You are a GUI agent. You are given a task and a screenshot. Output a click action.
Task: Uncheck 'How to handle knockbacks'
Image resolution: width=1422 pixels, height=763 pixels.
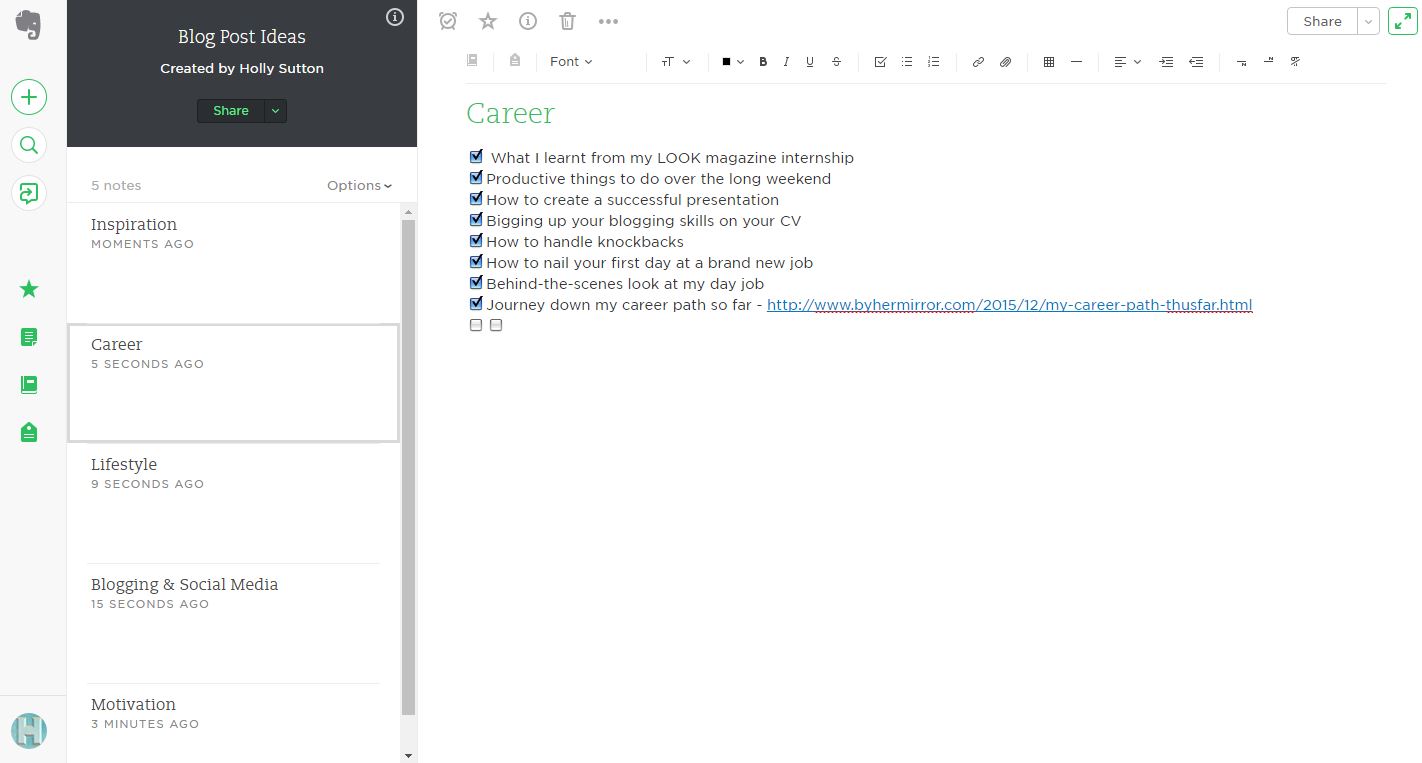(476, 240)
